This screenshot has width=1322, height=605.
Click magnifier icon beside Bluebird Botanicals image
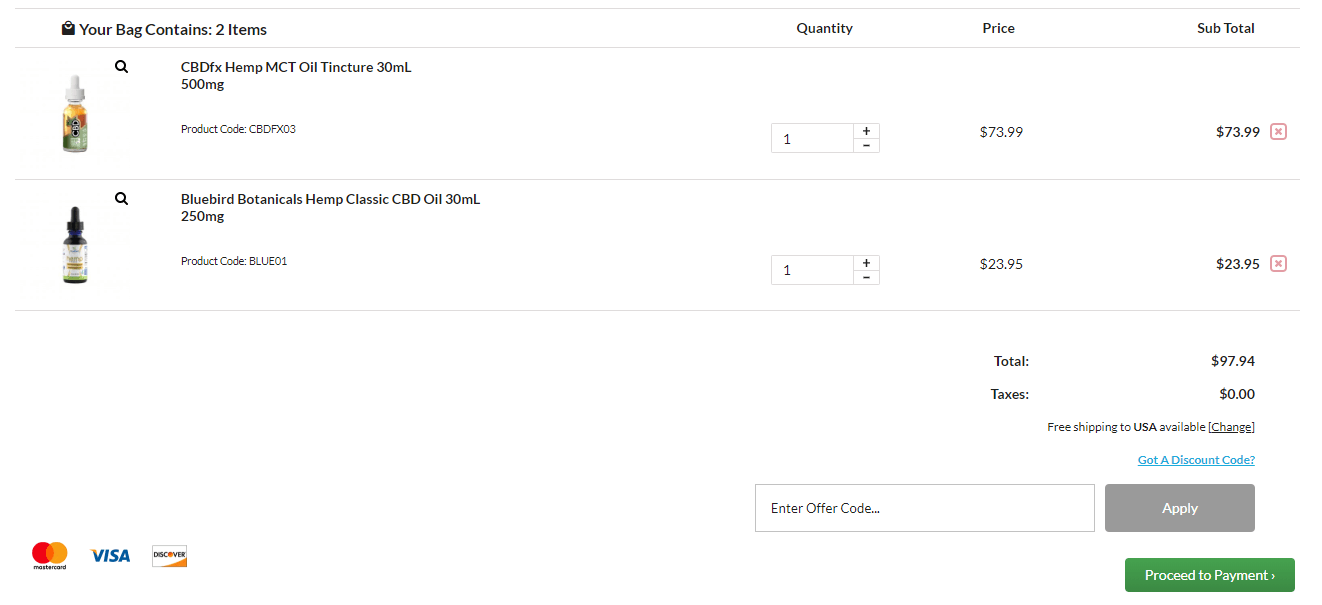[121, 199]
